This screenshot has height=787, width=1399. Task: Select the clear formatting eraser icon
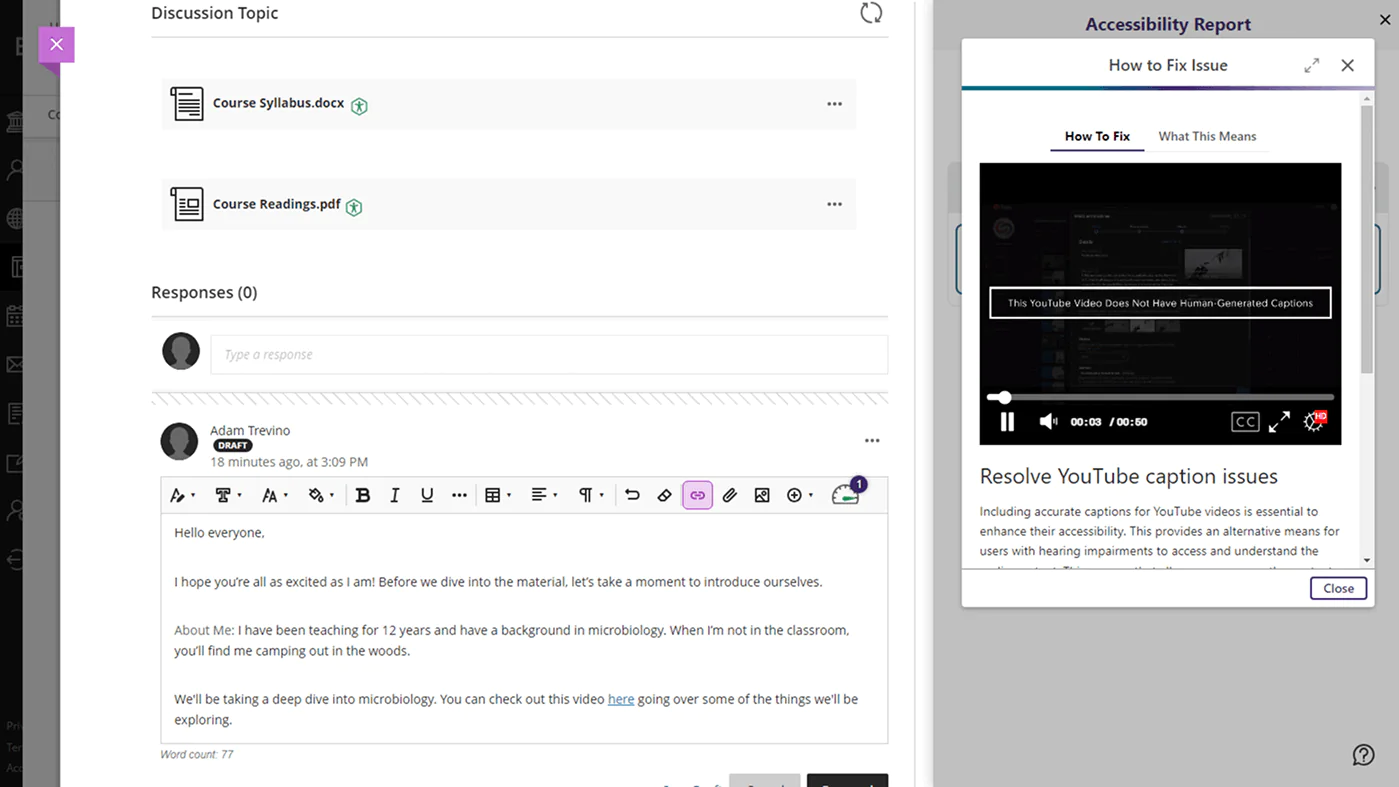click(x=664, y=495)
